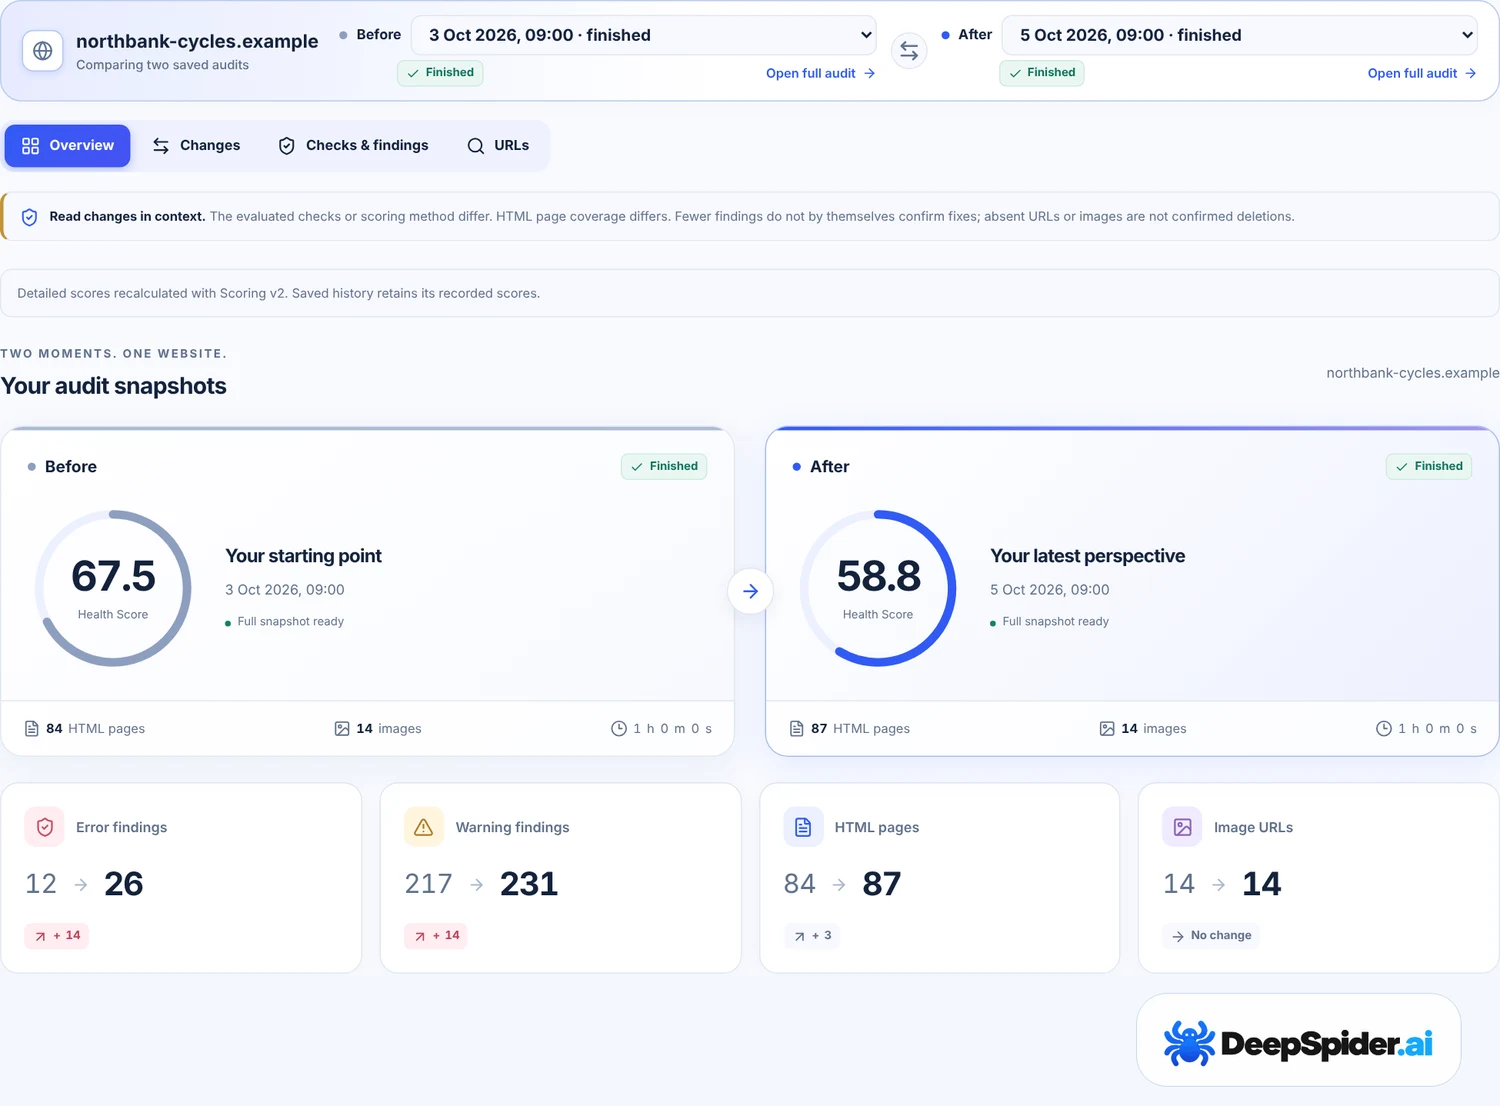The height and width of the screenshot is (1106, 1500).
Task: Click the Scoring v2 recalculation notice
Action: point(750,293)
